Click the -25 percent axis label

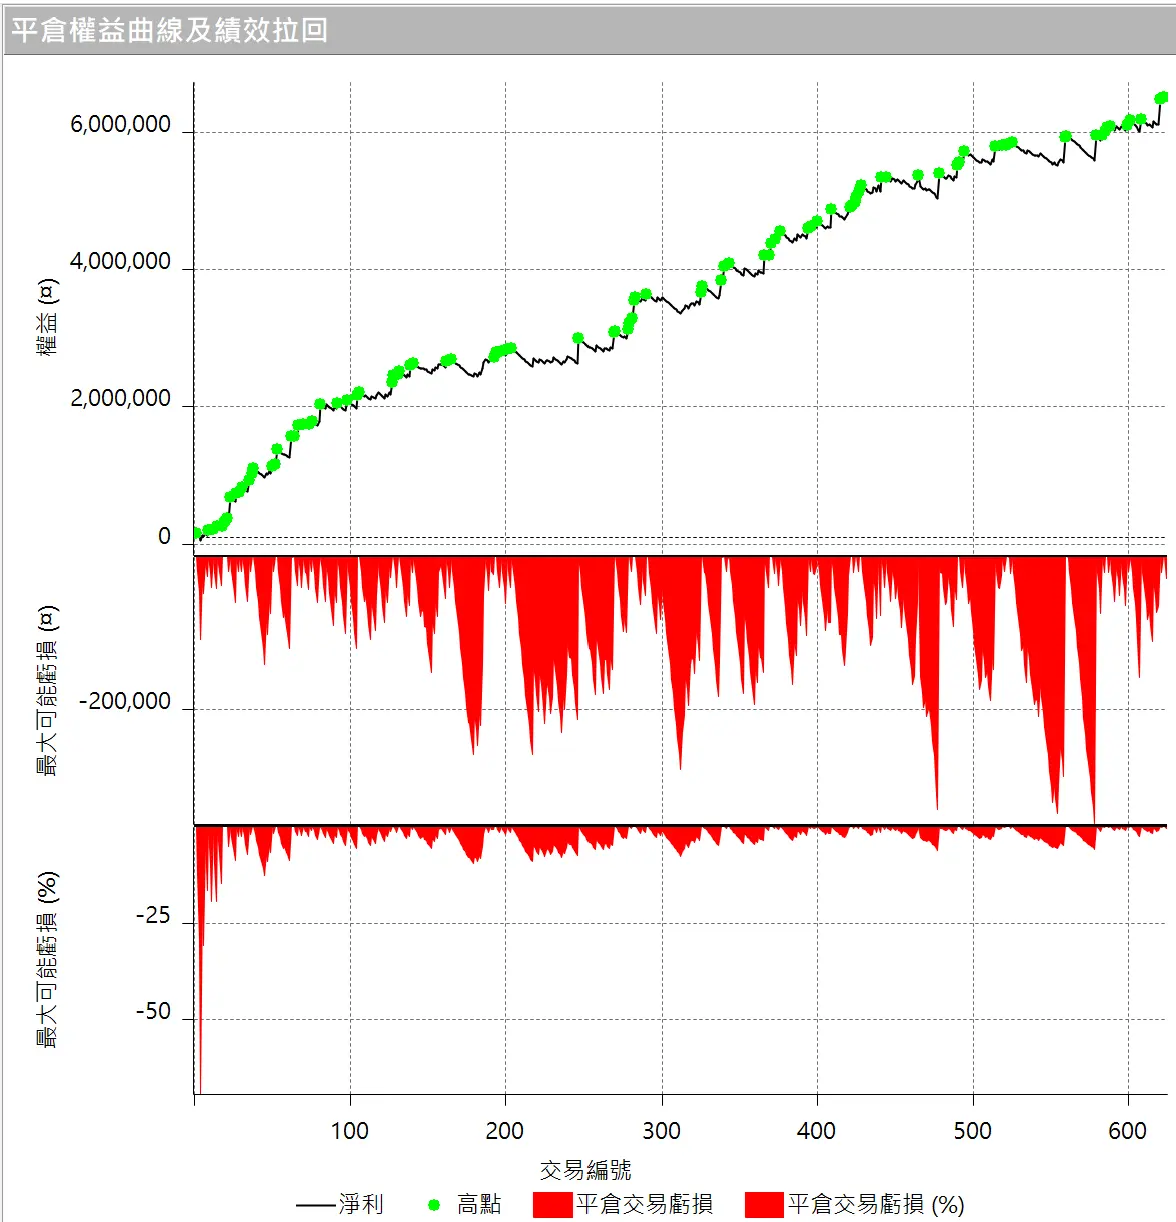point(153,916)
